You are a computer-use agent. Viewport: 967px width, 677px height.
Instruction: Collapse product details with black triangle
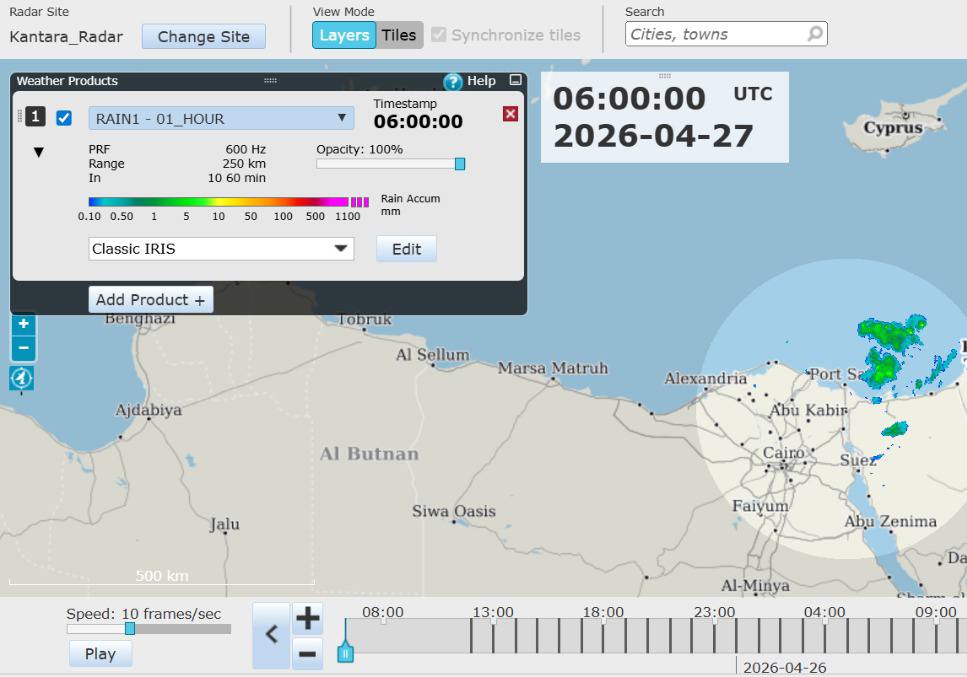tap(39, 152)
